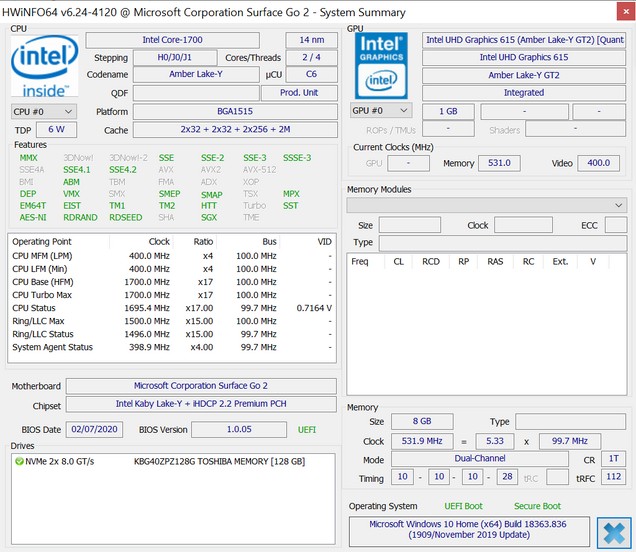Viewport: 636px width, 552px height.
Task: Click the Windows 10 Home operating system box
Action: (x=468, y=530)
